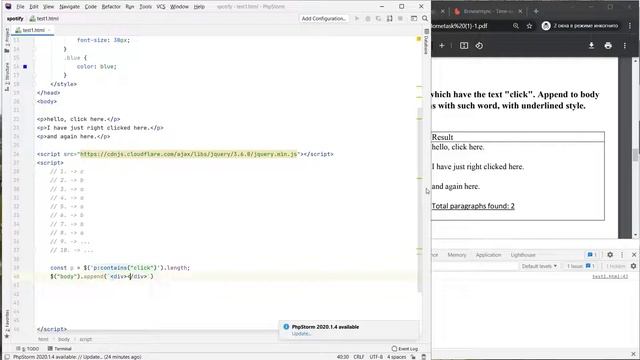The width and height of the screenshot is (640, 360).
Task: Open the Code menu
Action: coord(91,7)
